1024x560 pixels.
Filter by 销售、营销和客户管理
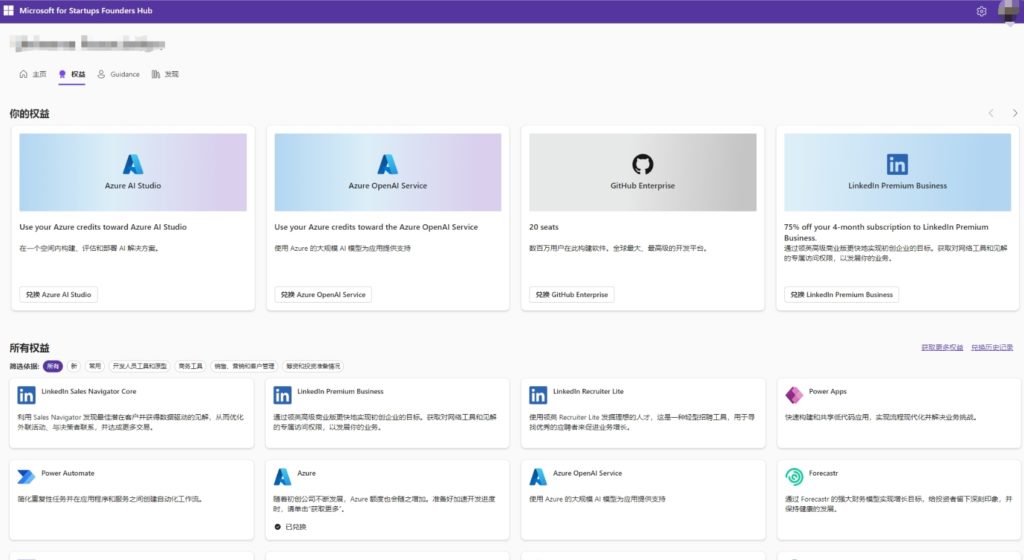pos(244,366)
